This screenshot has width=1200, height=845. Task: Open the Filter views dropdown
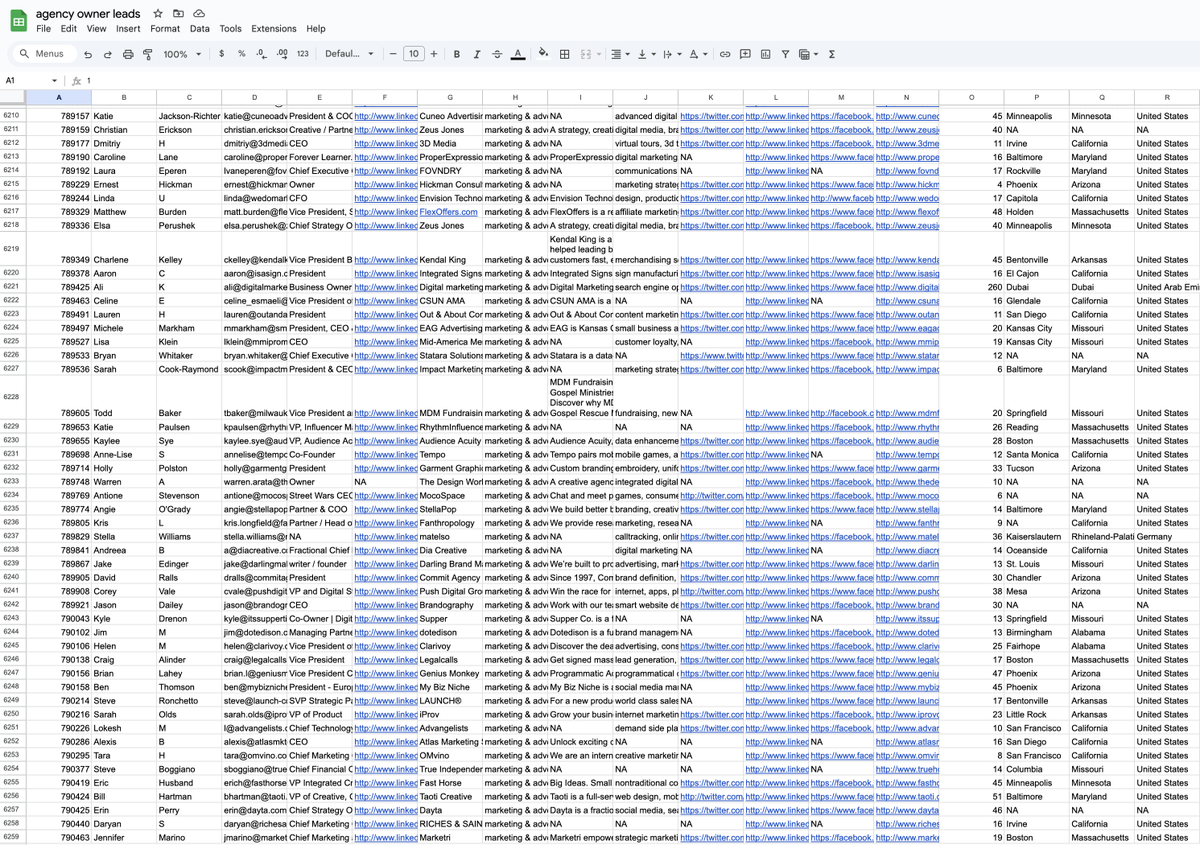(x=808, y=54)
